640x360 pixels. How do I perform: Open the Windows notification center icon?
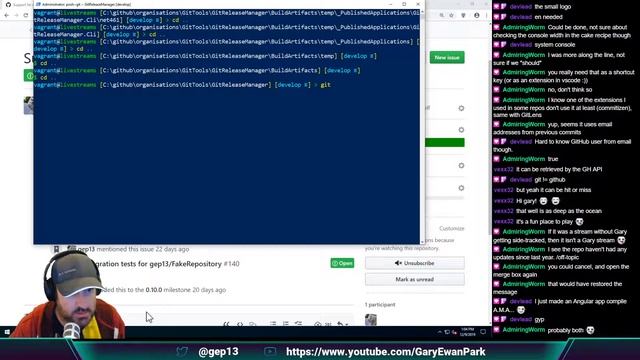[x=483, y=332]
